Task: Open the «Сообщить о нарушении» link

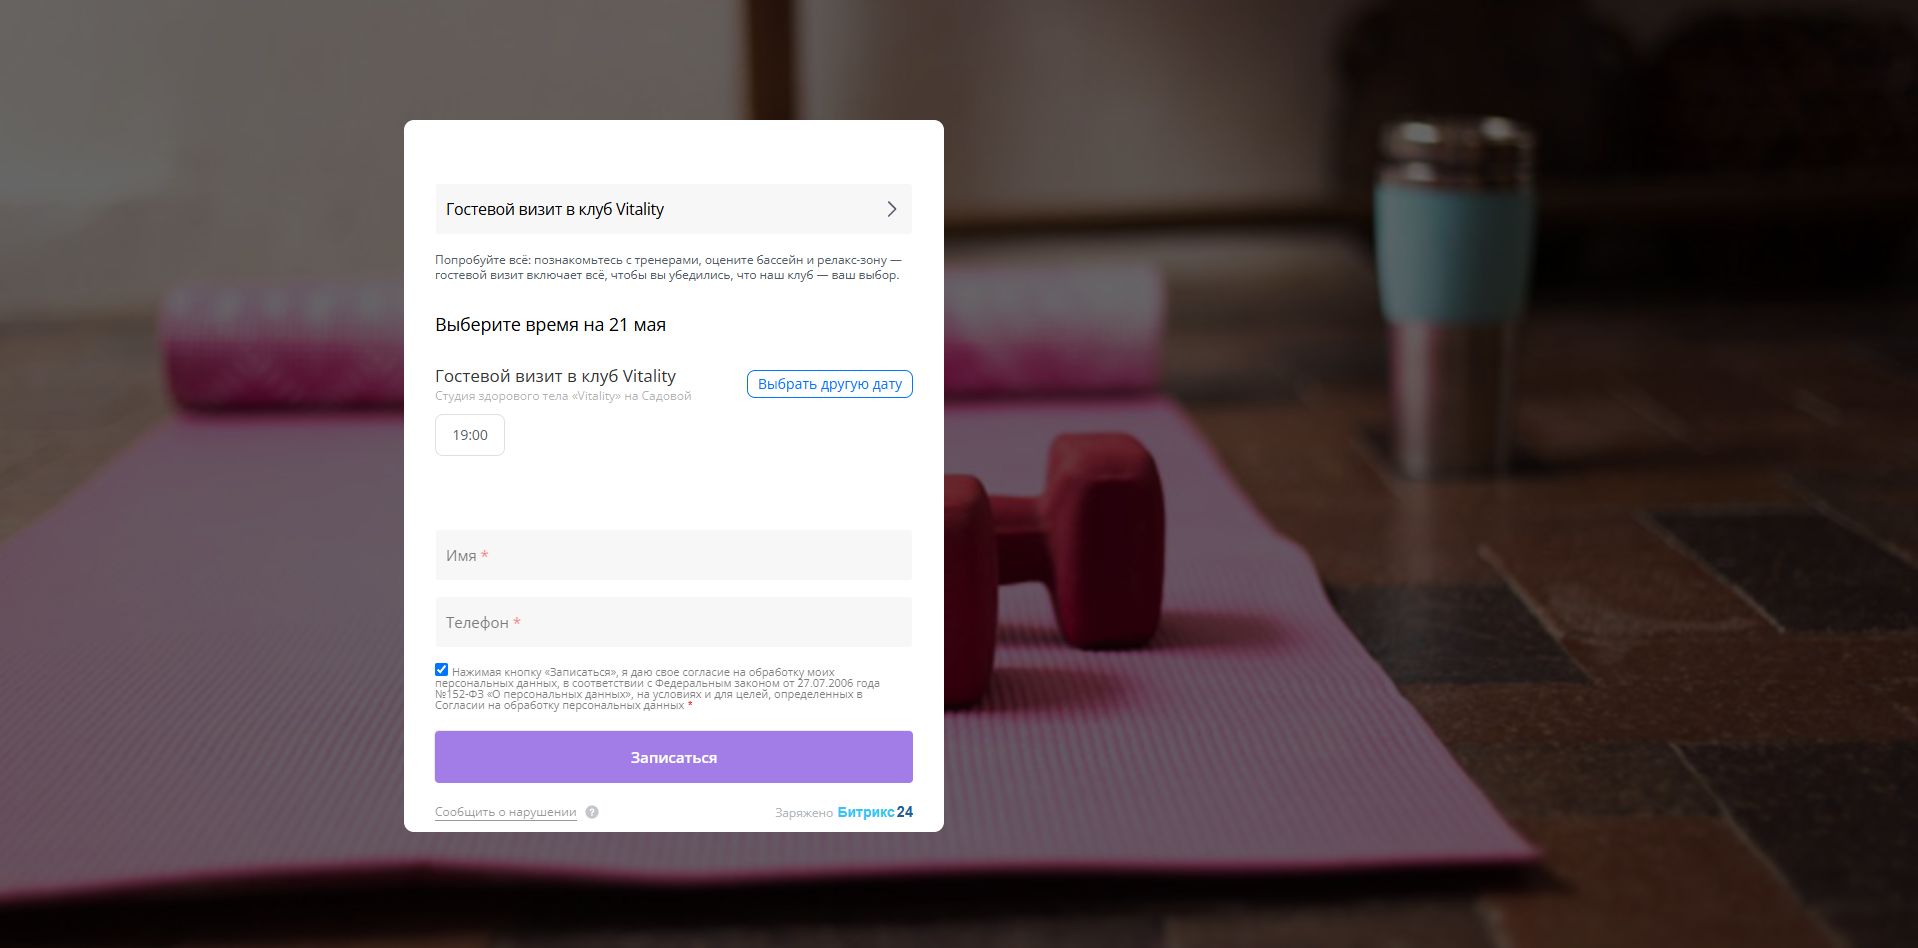Action: pos(506,812)
